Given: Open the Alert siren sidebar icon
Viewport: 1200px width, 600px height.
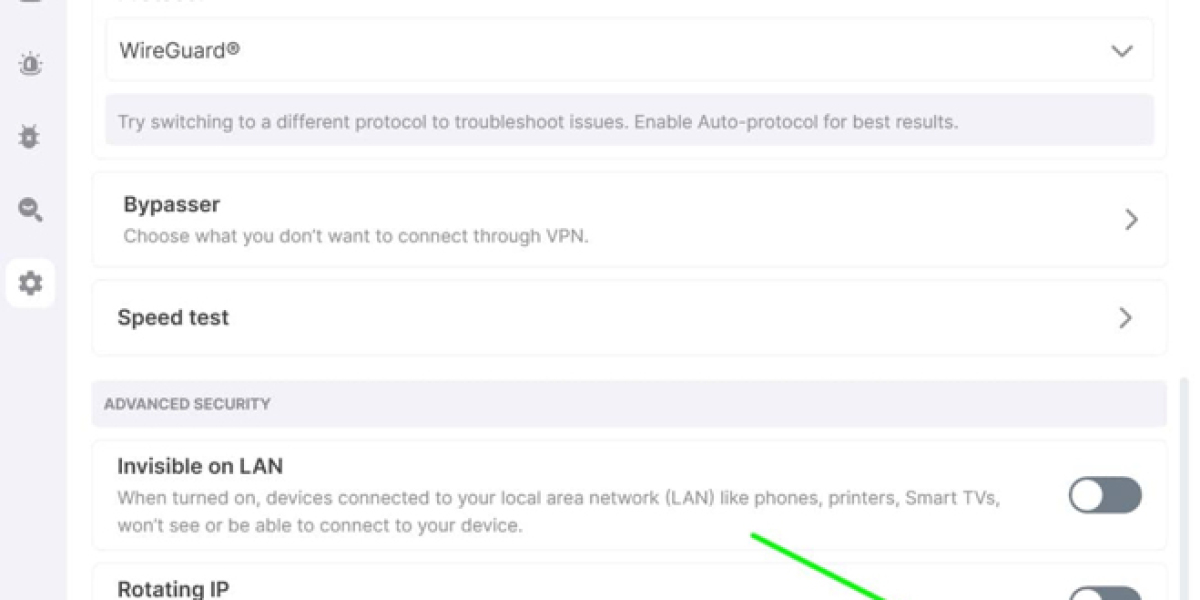Looking at the screenshot, I should coord(30,65).
